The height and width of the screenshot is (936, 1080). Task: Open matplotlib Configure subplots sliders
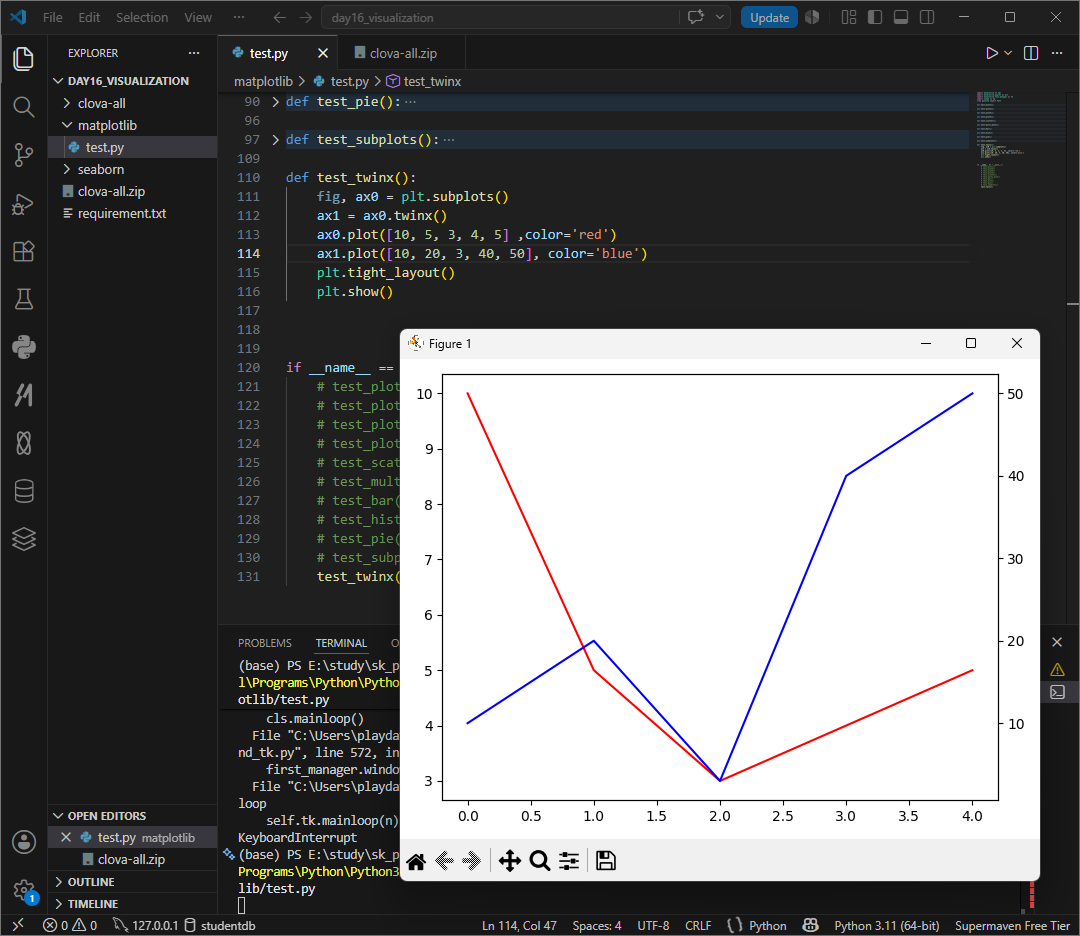pos(569,861)
